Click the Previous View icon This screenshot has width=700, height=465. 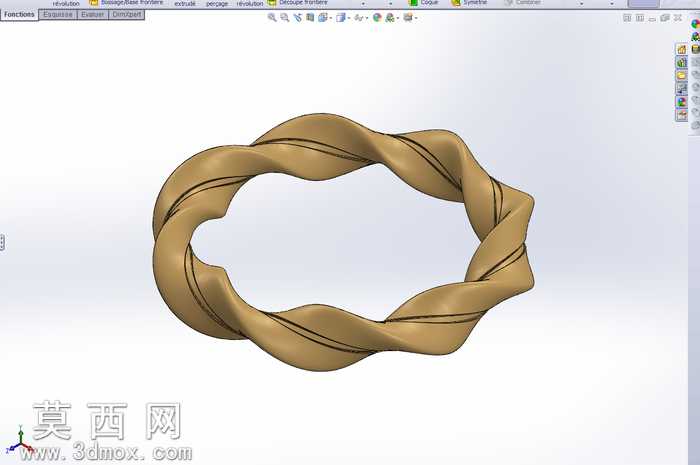[297, 18]
